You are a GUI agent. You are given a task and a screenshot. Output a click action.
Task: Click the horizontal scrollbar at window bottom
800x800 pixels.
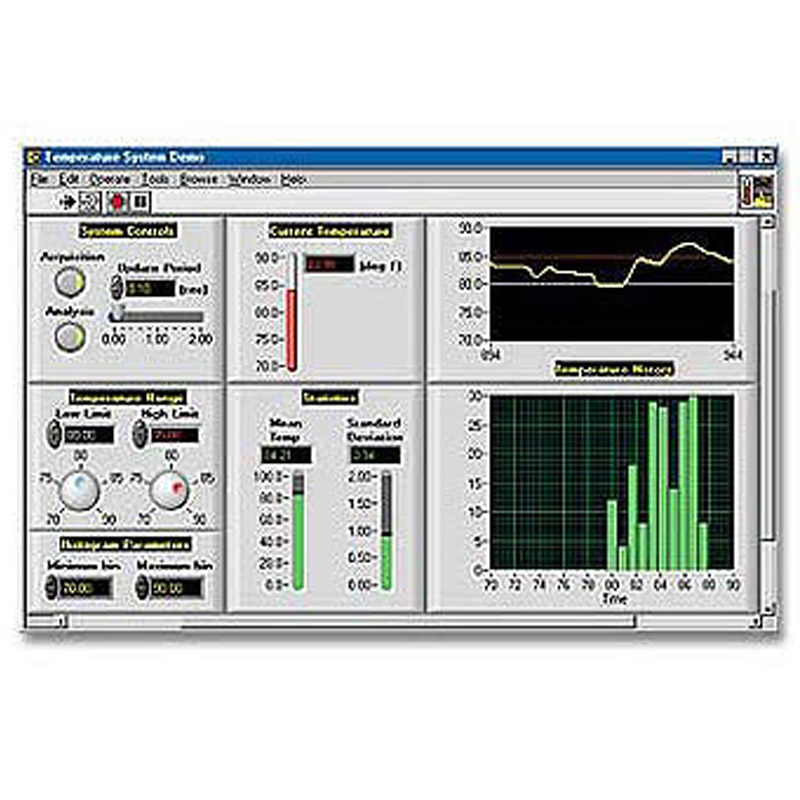coord(350,622)
